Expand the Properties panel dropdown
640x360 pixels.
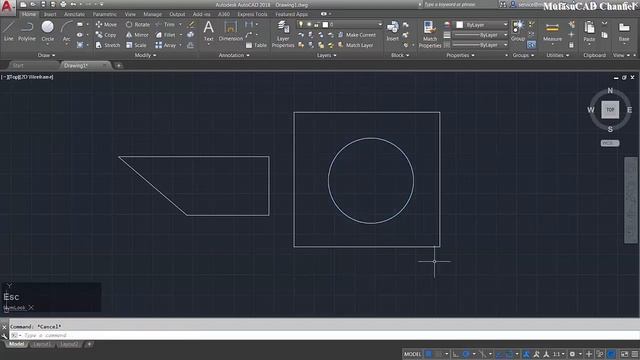point(460,55)
